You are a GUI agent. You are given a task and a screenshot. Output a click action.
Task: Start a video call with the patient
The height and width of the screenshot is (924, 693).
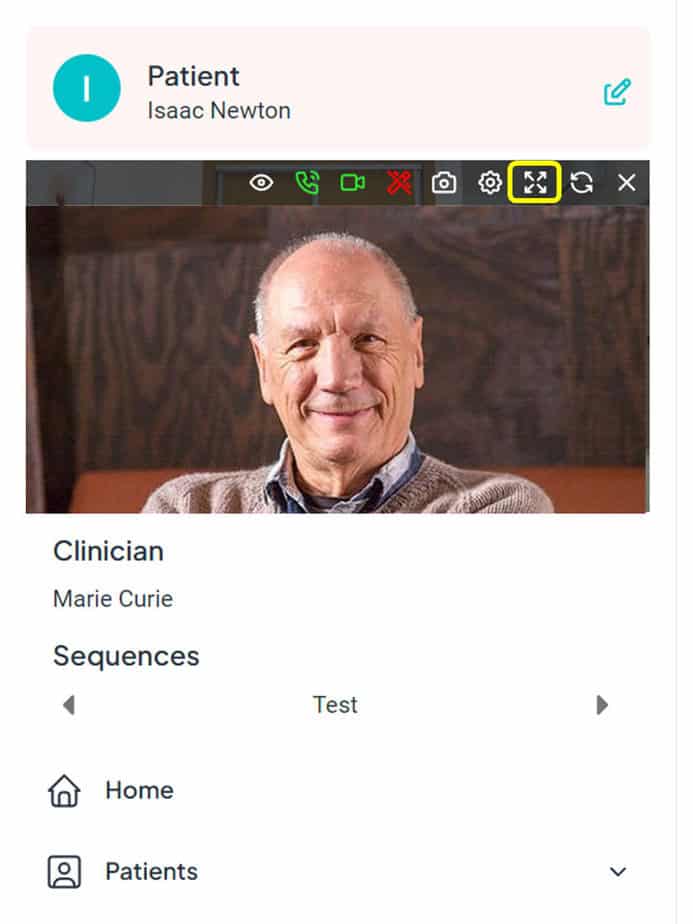click(x=352, y=183)
